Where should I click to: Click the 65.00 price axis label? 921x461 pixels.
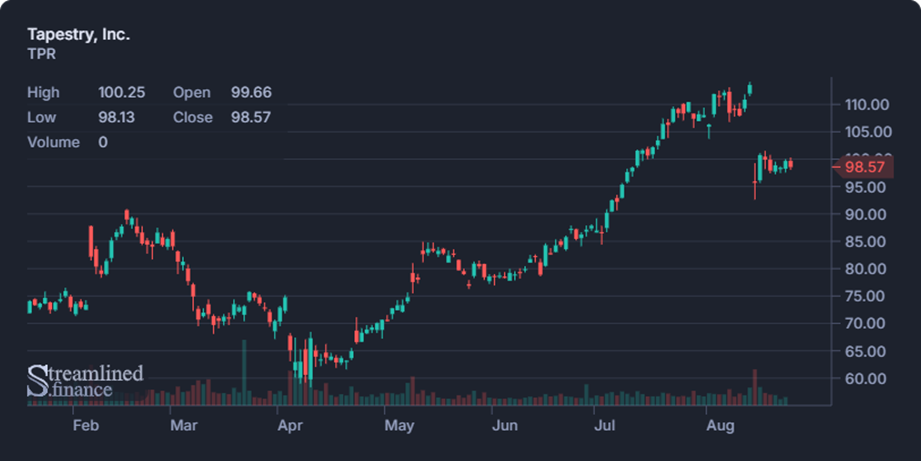tap(866, 351)
